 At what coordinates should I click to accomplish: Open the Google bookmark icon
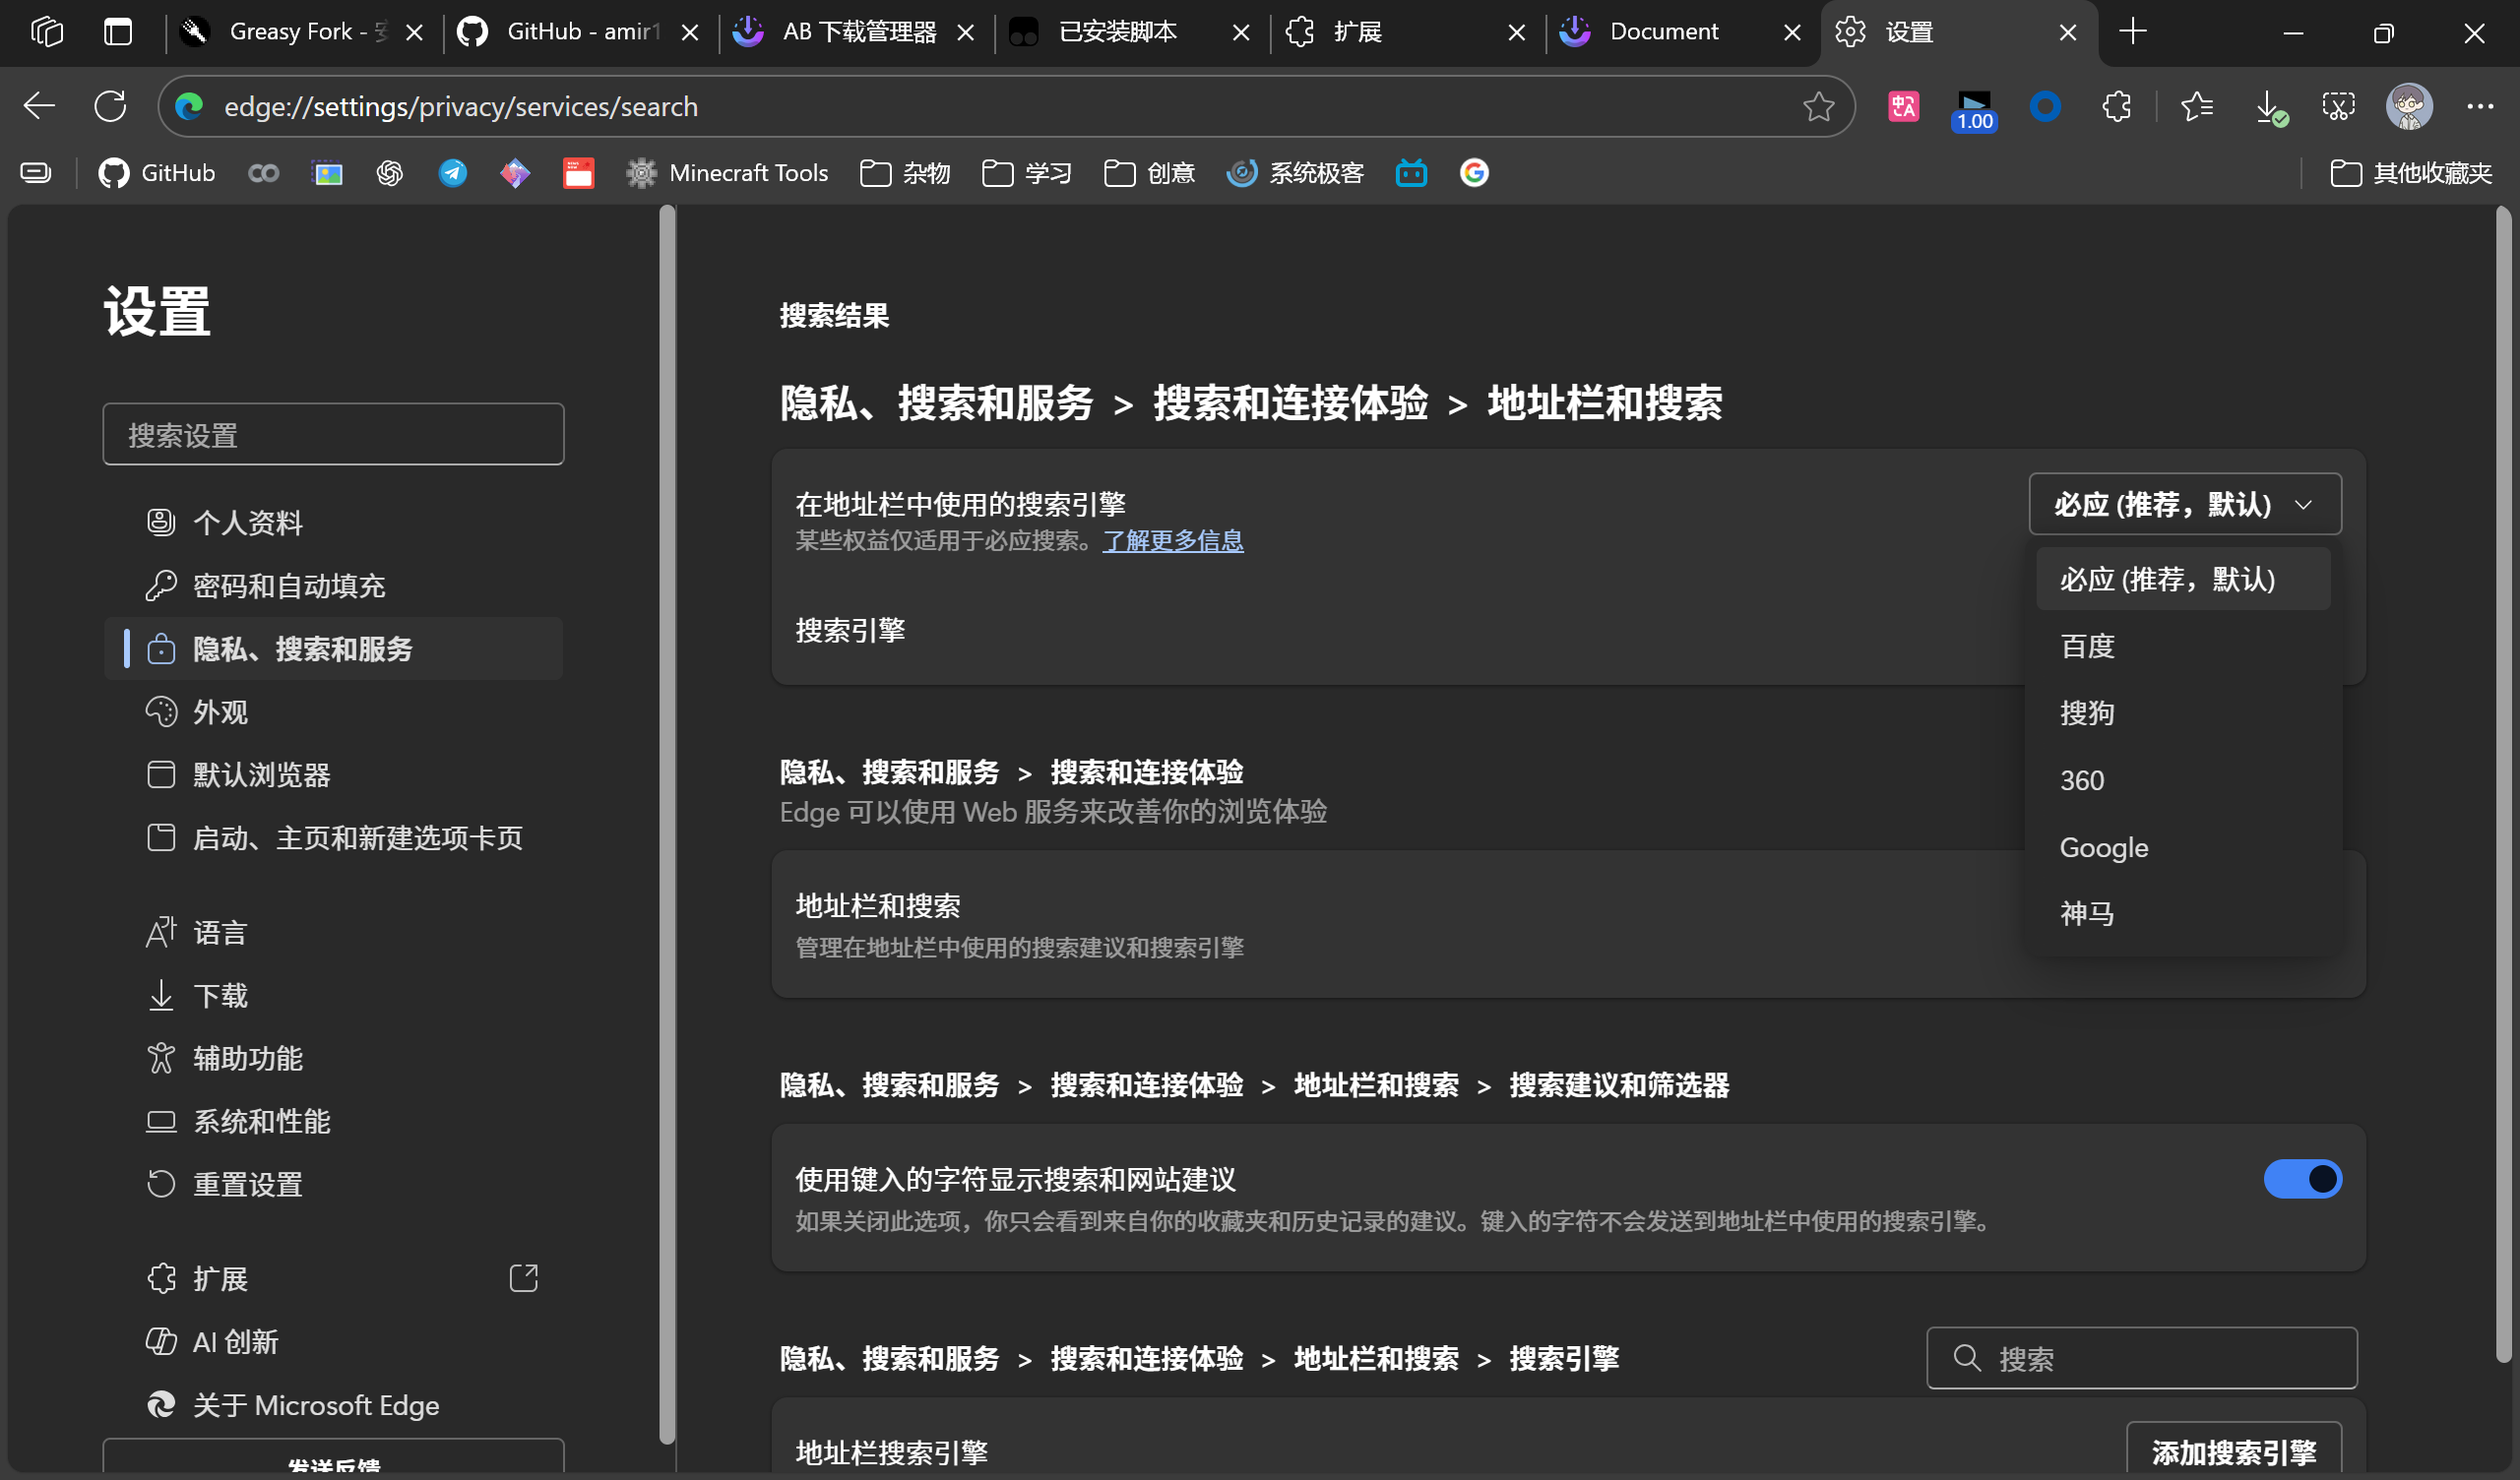(1473, 173)
